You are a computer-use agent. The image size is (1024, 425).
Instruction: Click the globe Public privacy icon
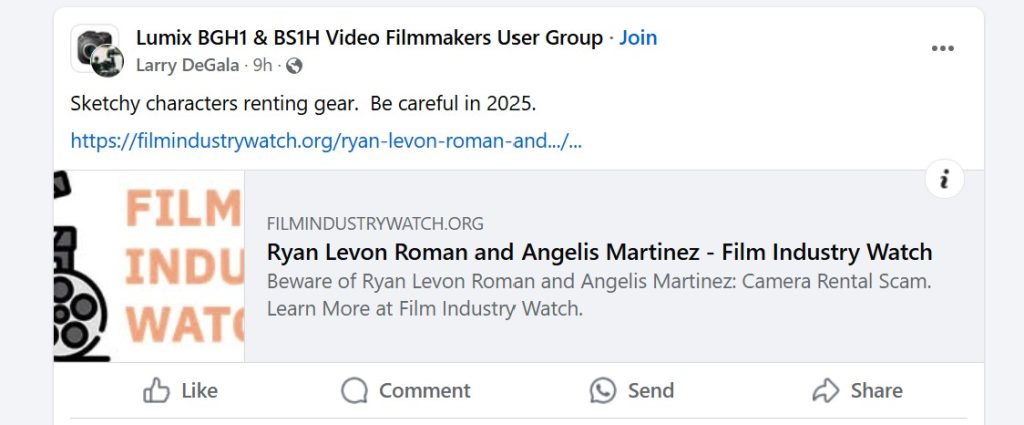point(294,66)
